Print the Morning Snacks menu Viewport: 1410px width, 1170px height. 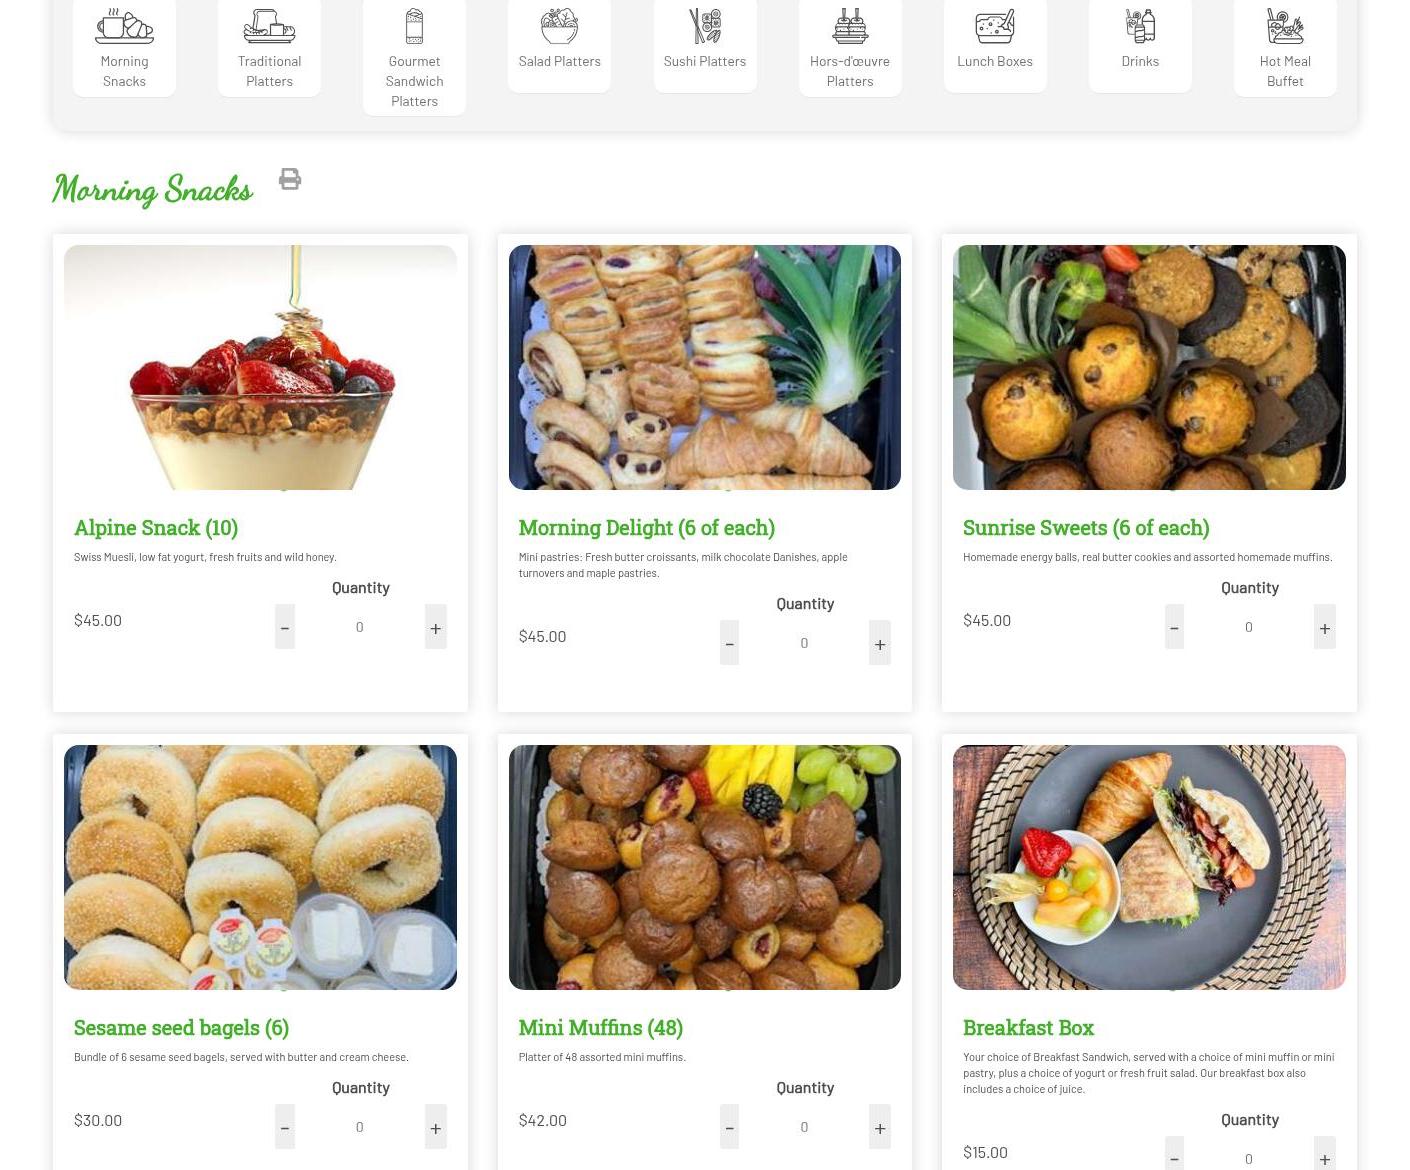pyautogui.click(x=290, y=179)
